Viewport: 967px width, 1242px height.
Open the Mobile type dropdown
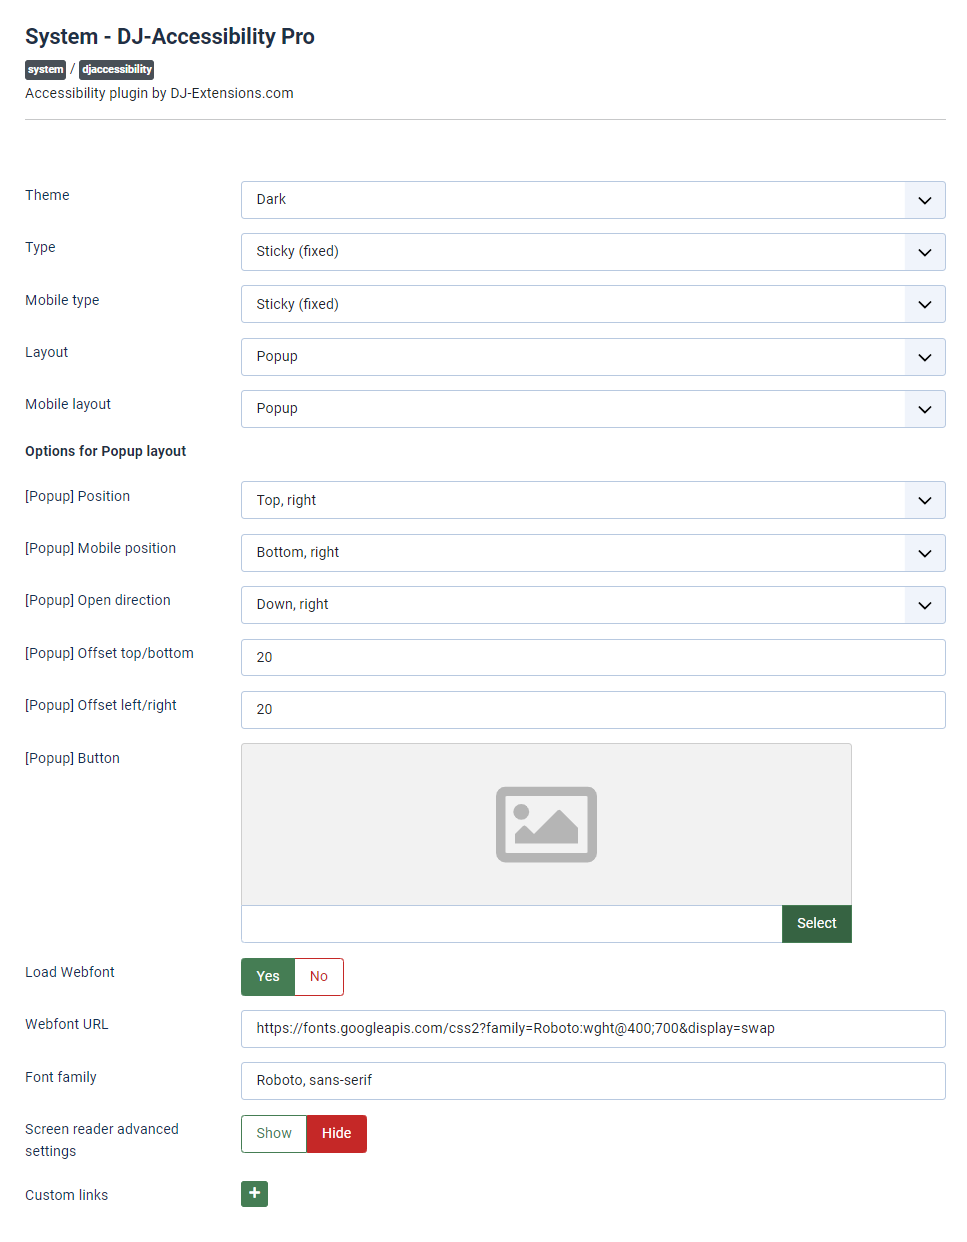[593, 304]
